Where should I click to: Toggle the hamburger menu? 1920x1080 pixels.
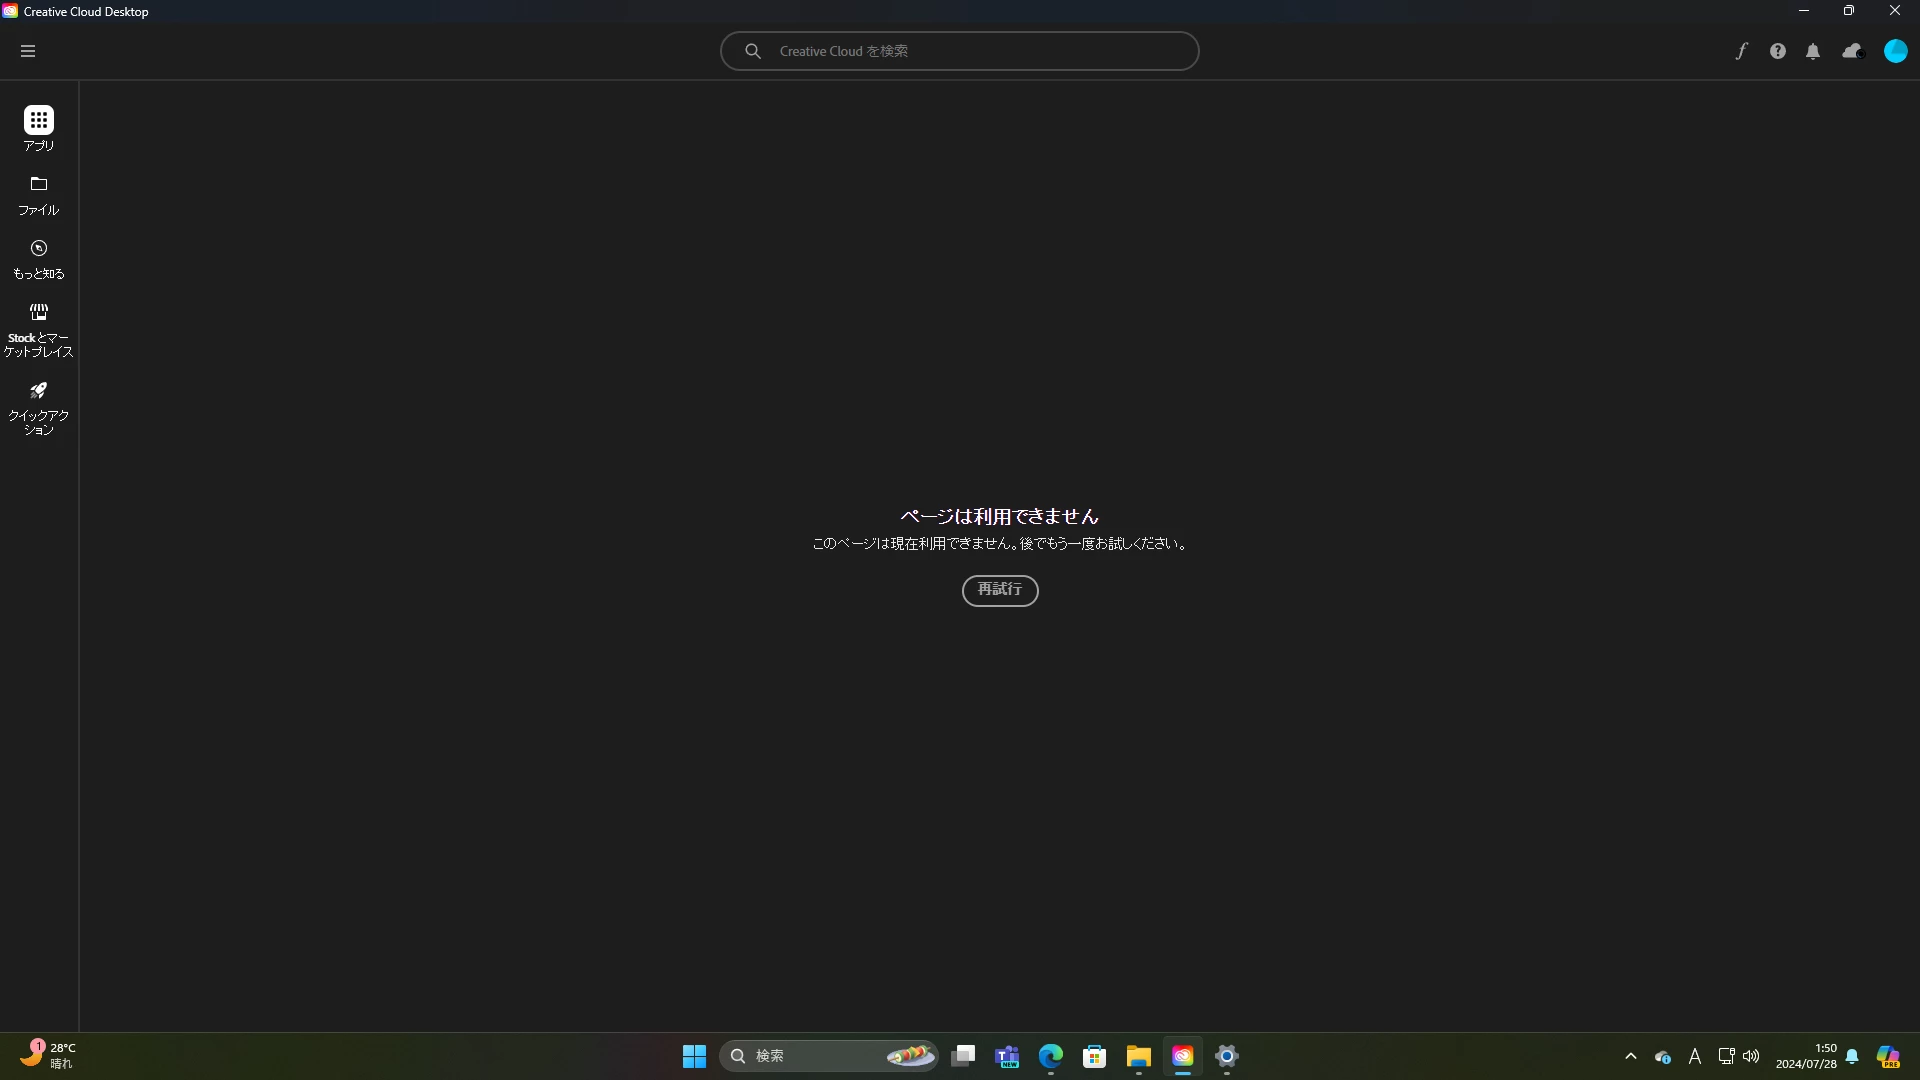click(x=28, y=51)
